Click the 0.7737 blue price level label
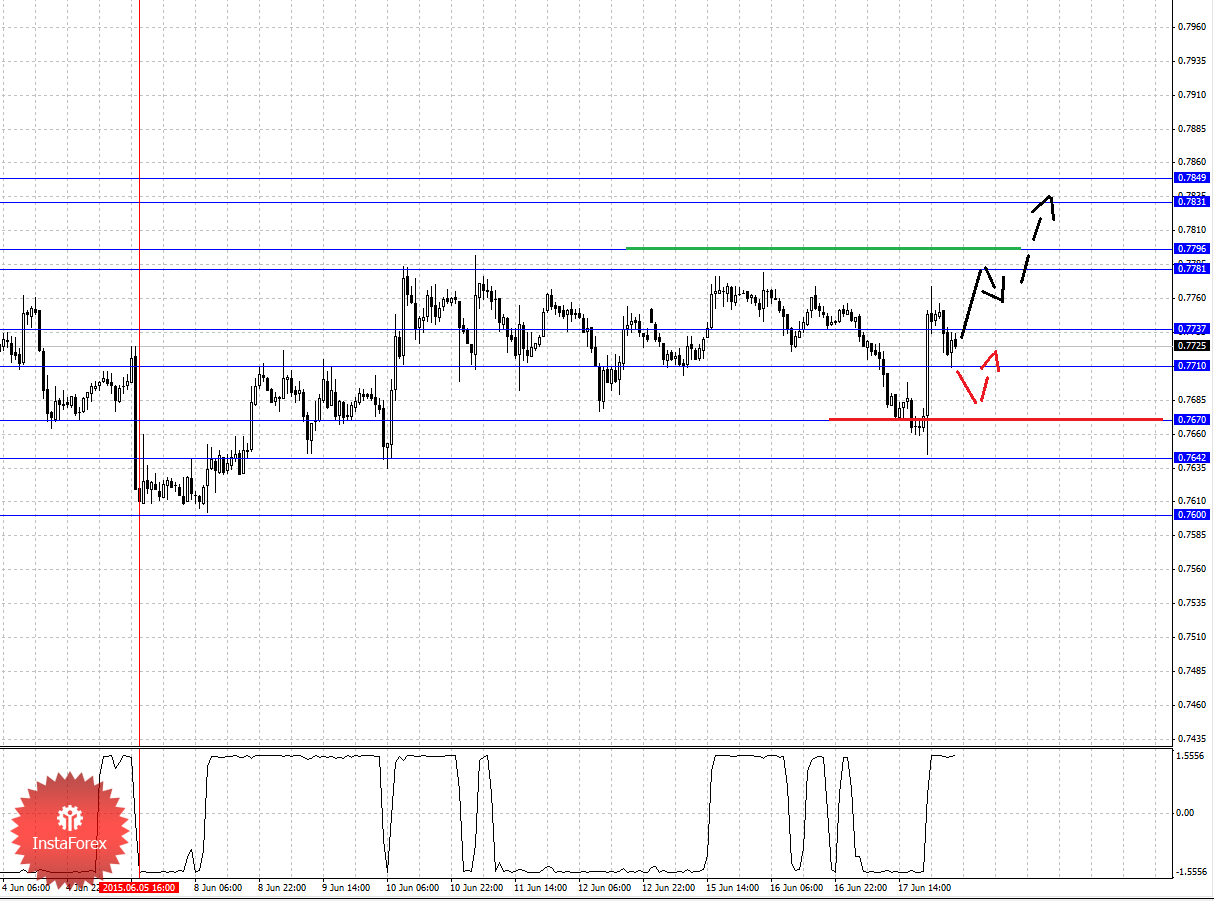The width and height of the screenshot is (1214, 901). 1192,328
